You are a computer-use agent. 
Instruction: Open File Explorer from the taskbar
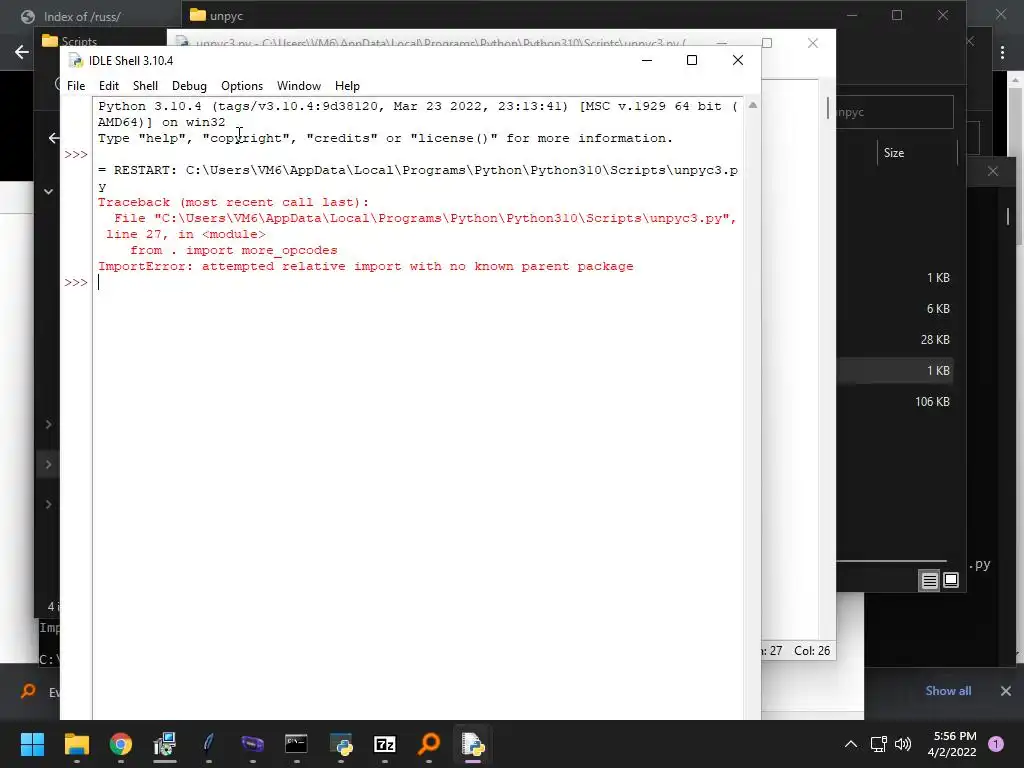pyautogui.click(x=76, y=744)
